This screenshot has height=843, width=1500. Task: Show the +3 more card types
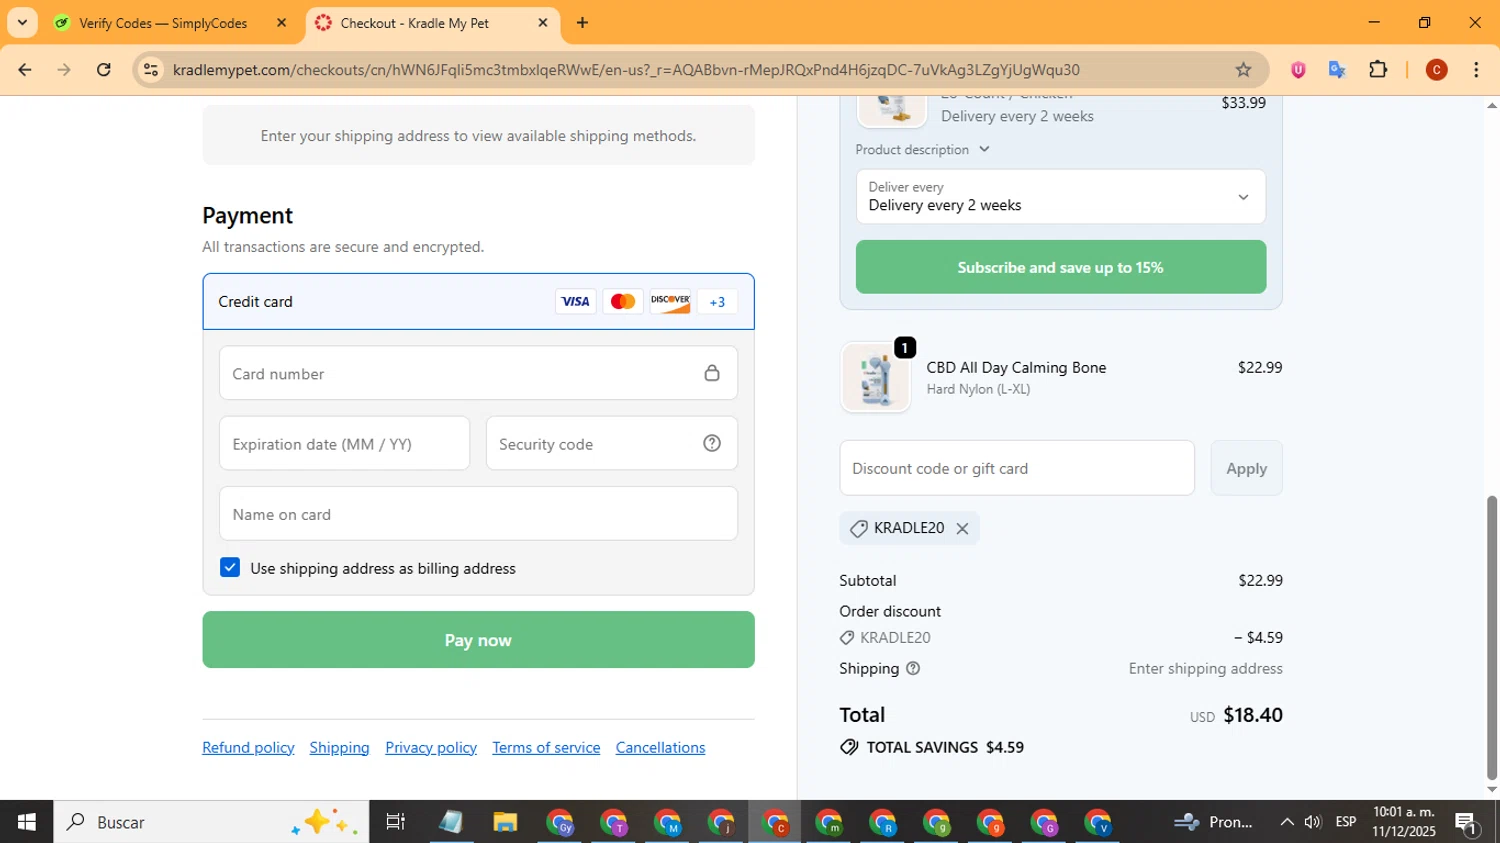[717, 301]
